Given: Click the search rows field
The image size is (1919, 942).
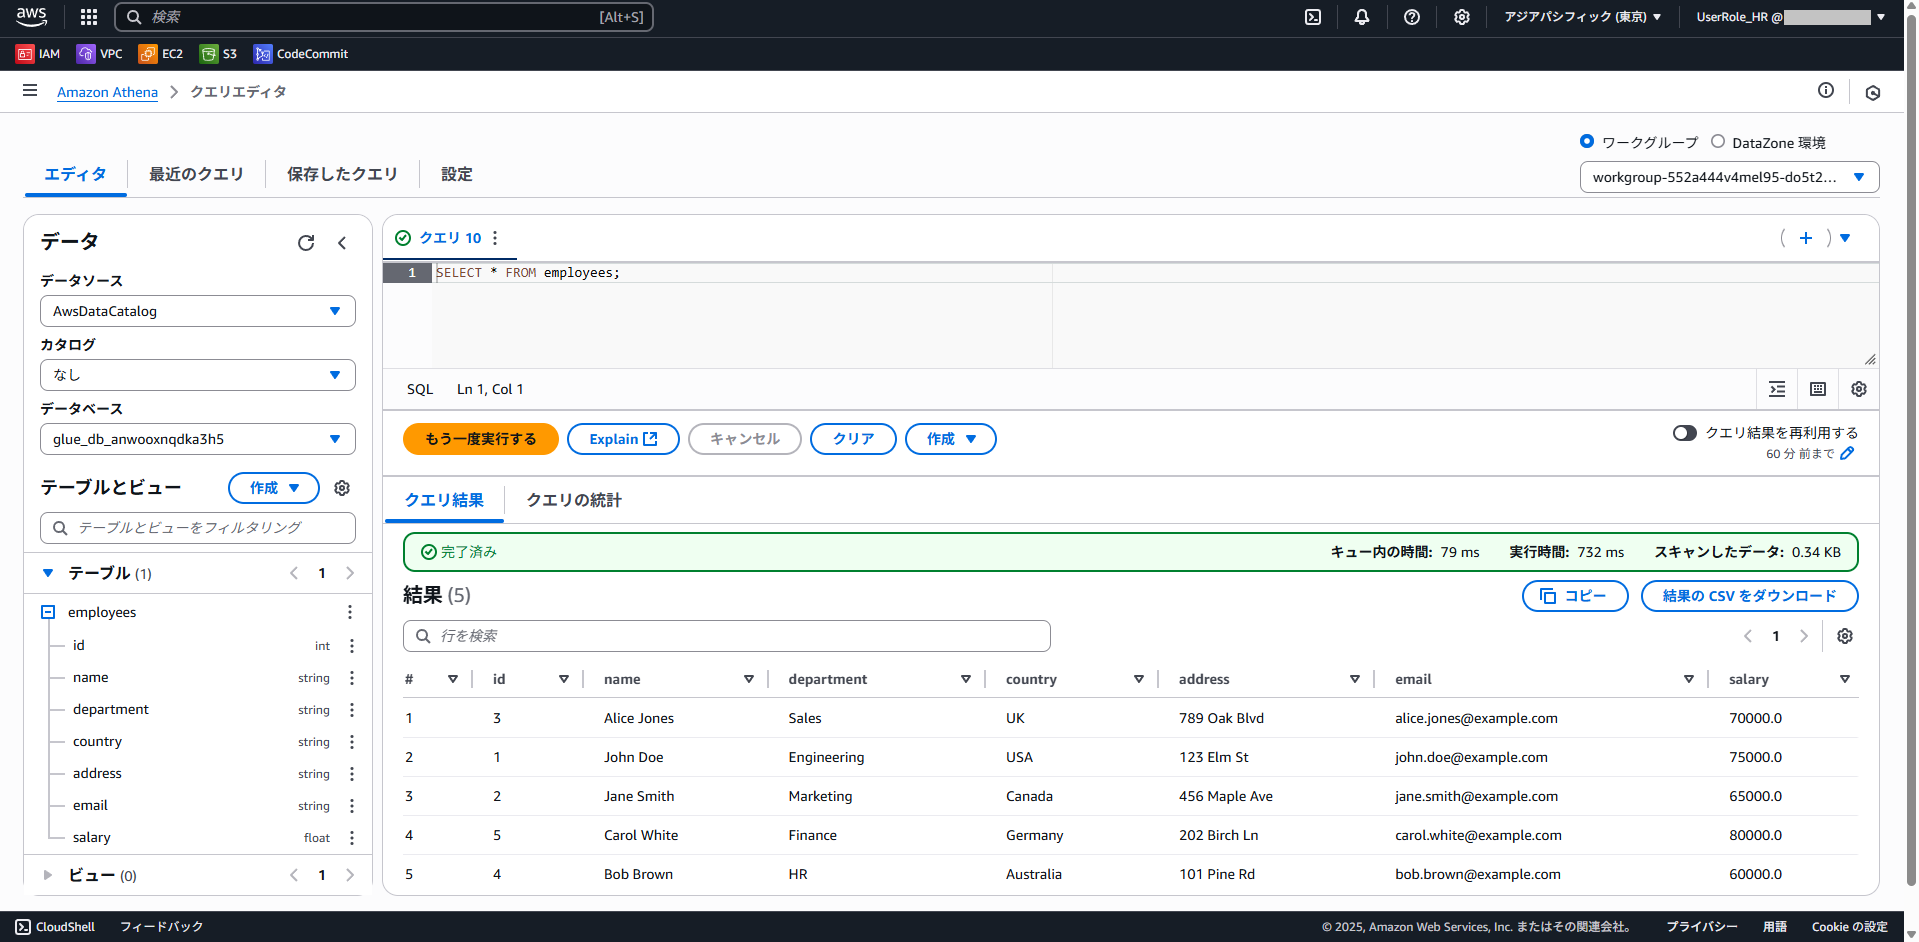Looking at the screenshot, I should [727, 636].
